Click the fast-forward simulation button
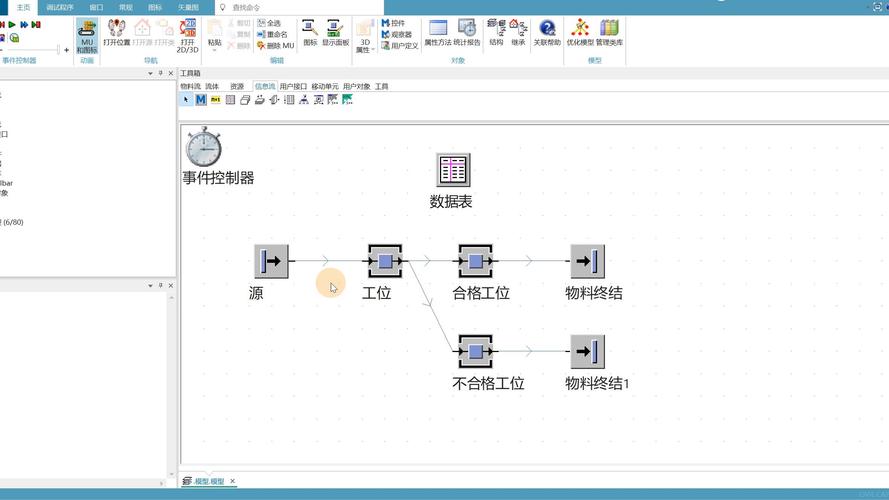 [x=24, y=24]
